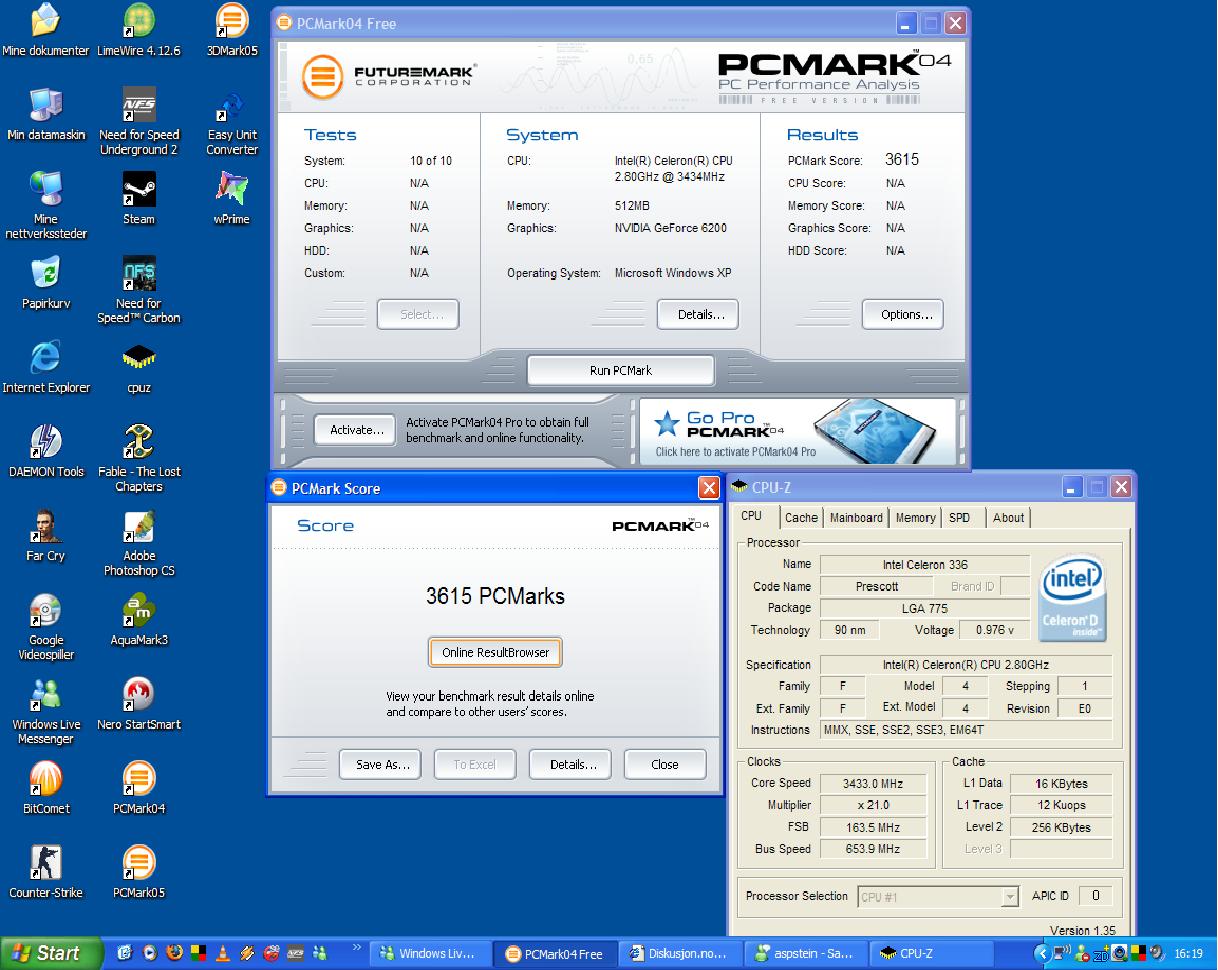The height and width of the screenshot is (970, 1218).
Task: Open DAEMON Tools shortcut
Action: pos(46,450)
